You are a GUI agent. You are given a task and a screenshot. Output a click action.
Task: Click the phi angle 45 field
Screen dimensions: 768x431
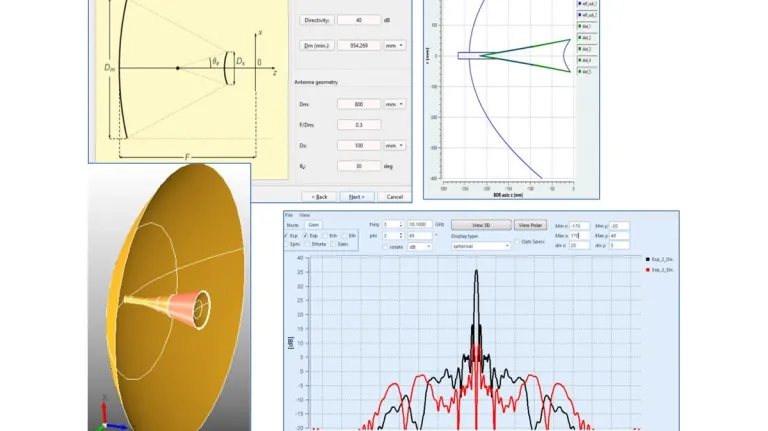[x=420, y=236]
